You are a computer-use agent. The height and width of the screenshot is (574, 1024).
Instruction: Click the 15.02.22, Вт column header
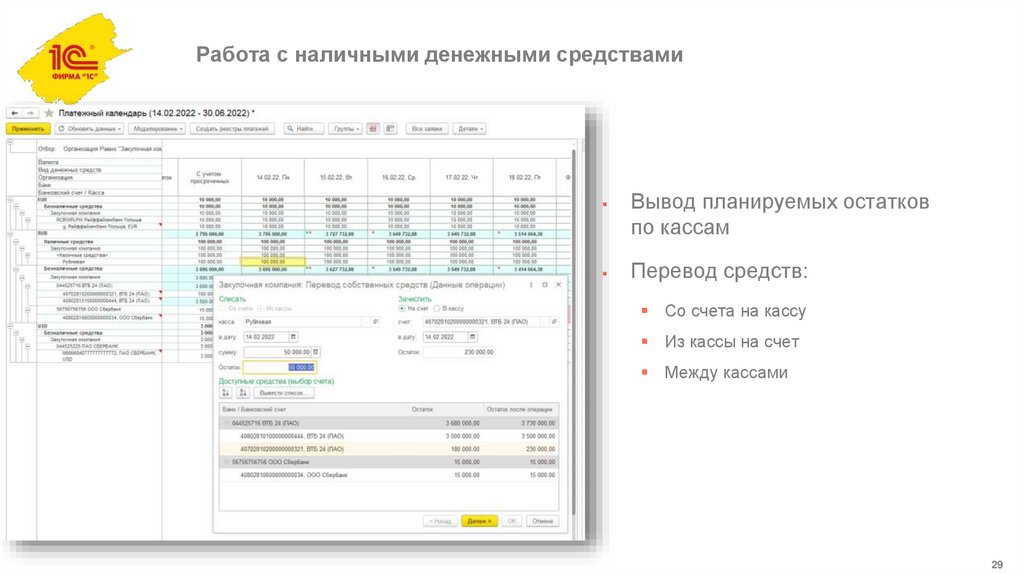click(x=336, y=178)
